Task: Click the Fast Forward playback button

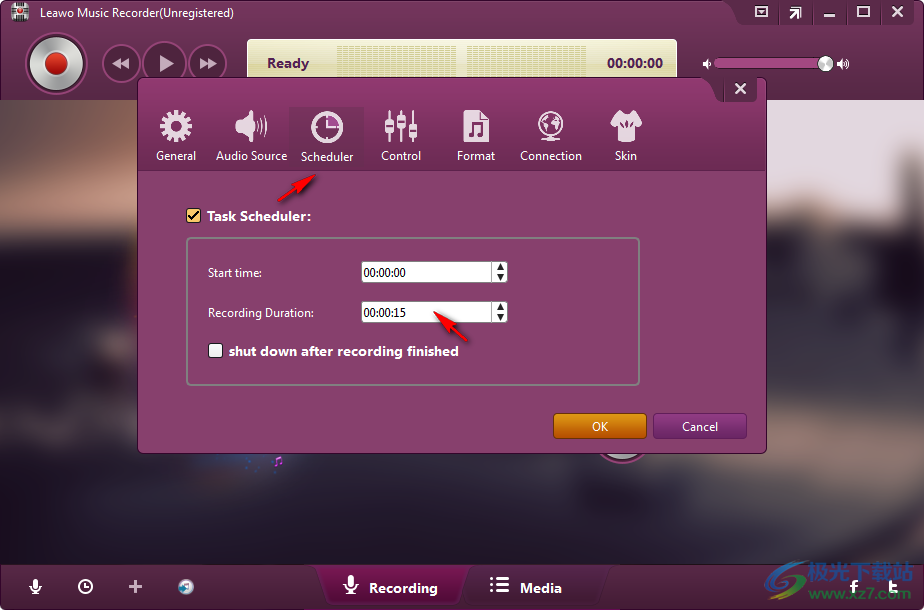Action: [208, 64]
